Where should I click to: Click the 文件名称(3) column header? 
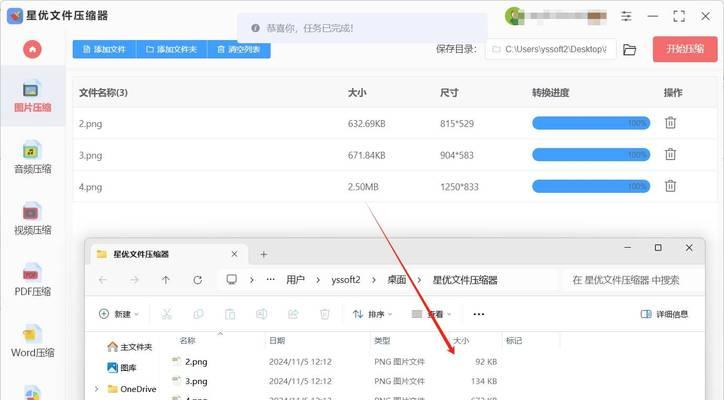(x=103, y=92)
